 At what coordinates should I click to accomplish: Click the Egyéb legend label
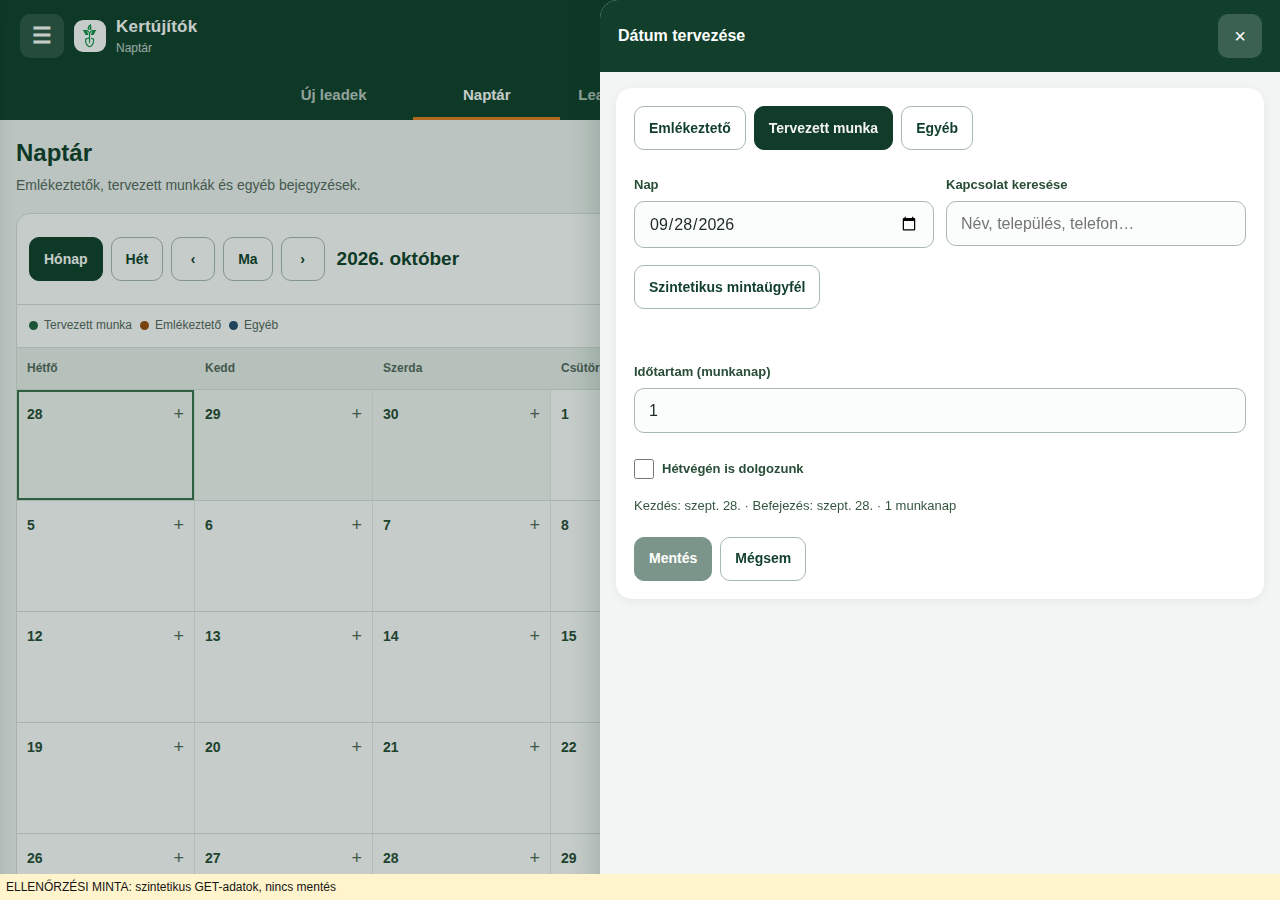click(x=261, y=325)
